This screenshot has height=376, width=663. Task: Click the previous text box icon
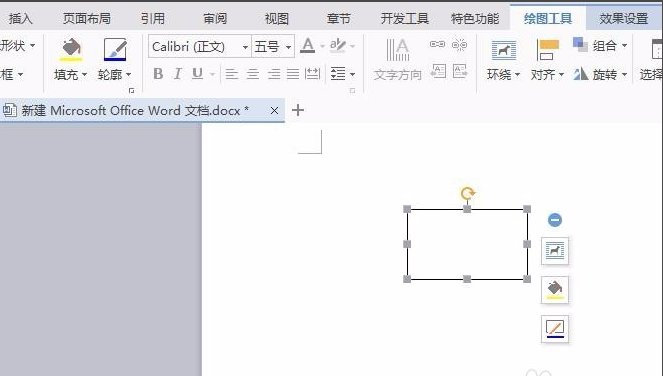tap(438, 71)
